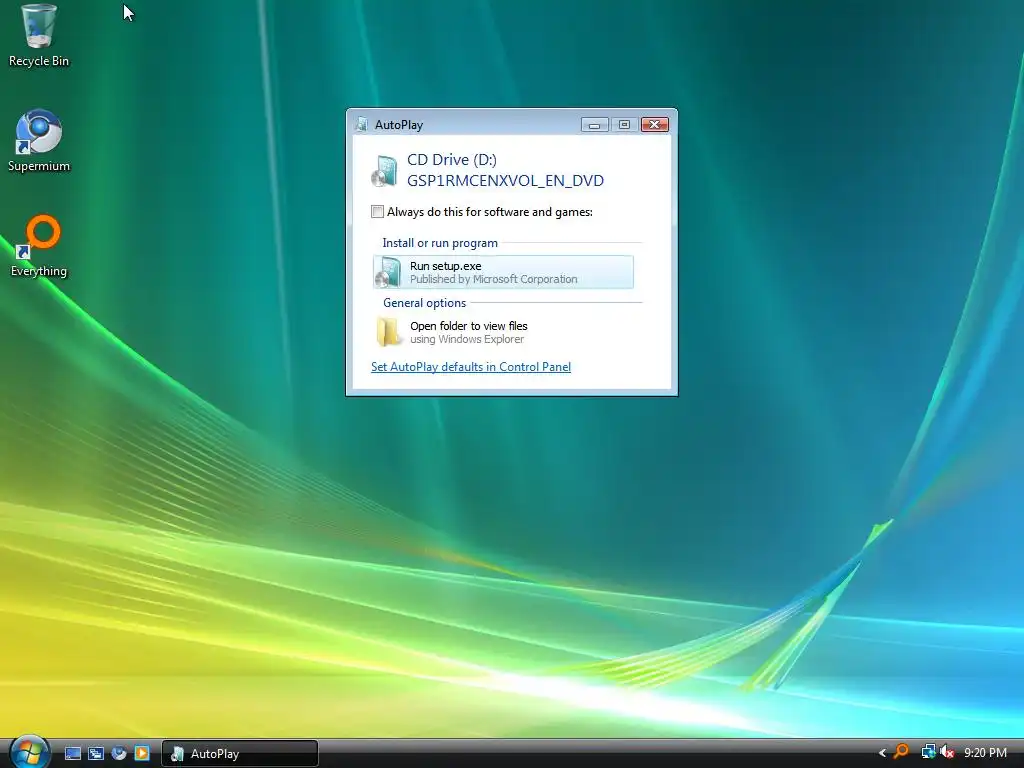The height and width of the screenshot is (768, 1024).
Task: Click the CD drive disc icon in AutoPlay
Action: tap(385, 171)
